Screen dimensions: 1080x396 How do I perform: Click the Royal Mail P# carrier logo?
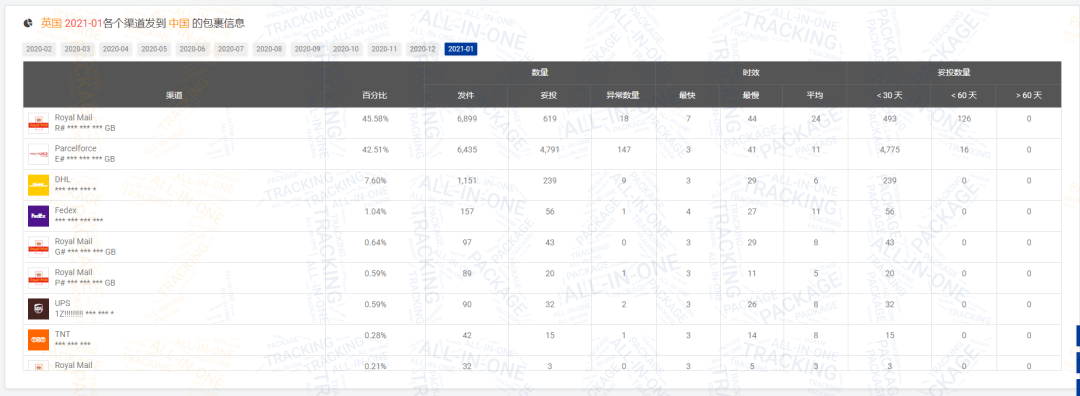39,278
